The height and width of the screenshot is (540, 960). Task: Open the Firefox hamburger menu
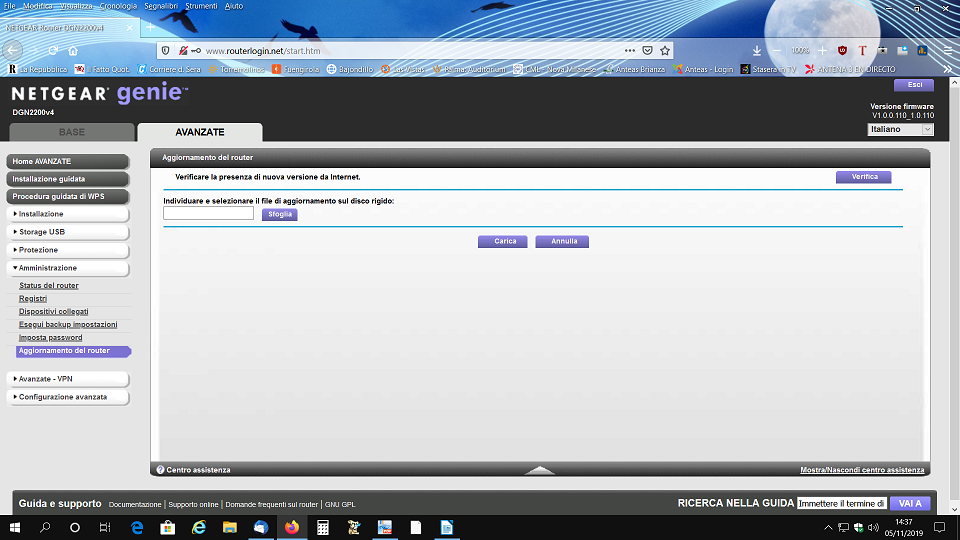948,51
